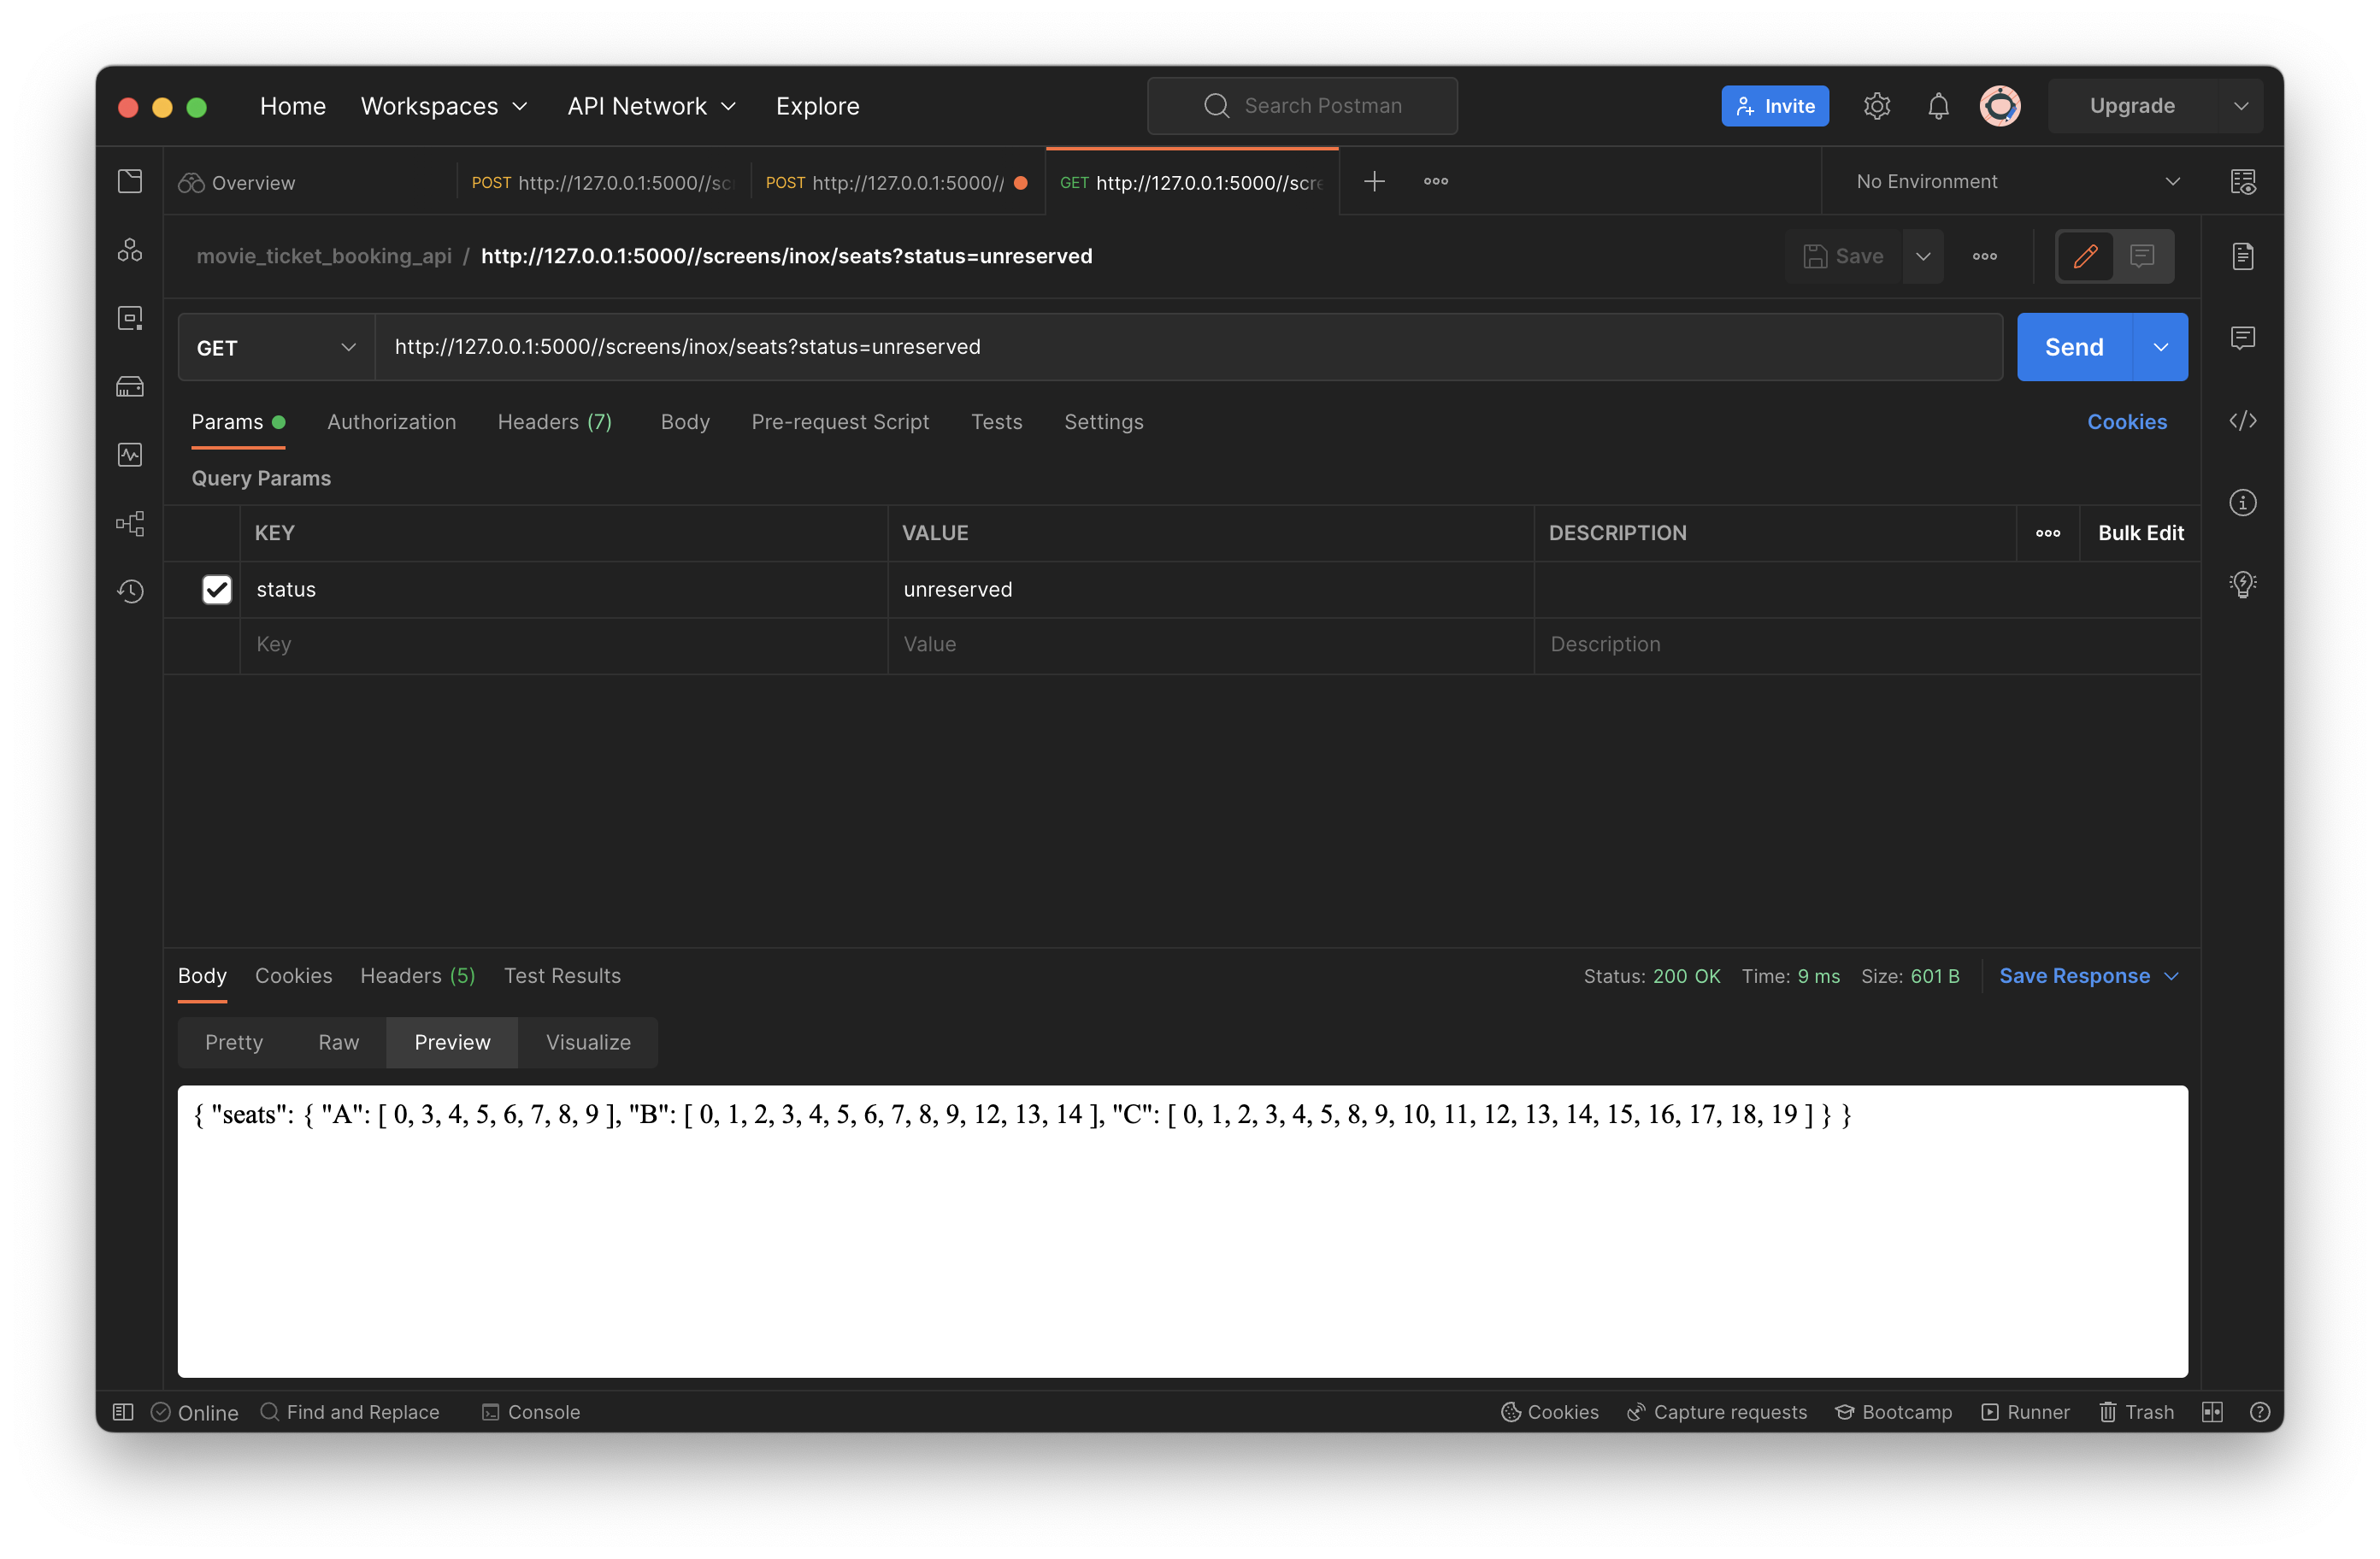Uncheck the status query parameter

tap(217, 590)
